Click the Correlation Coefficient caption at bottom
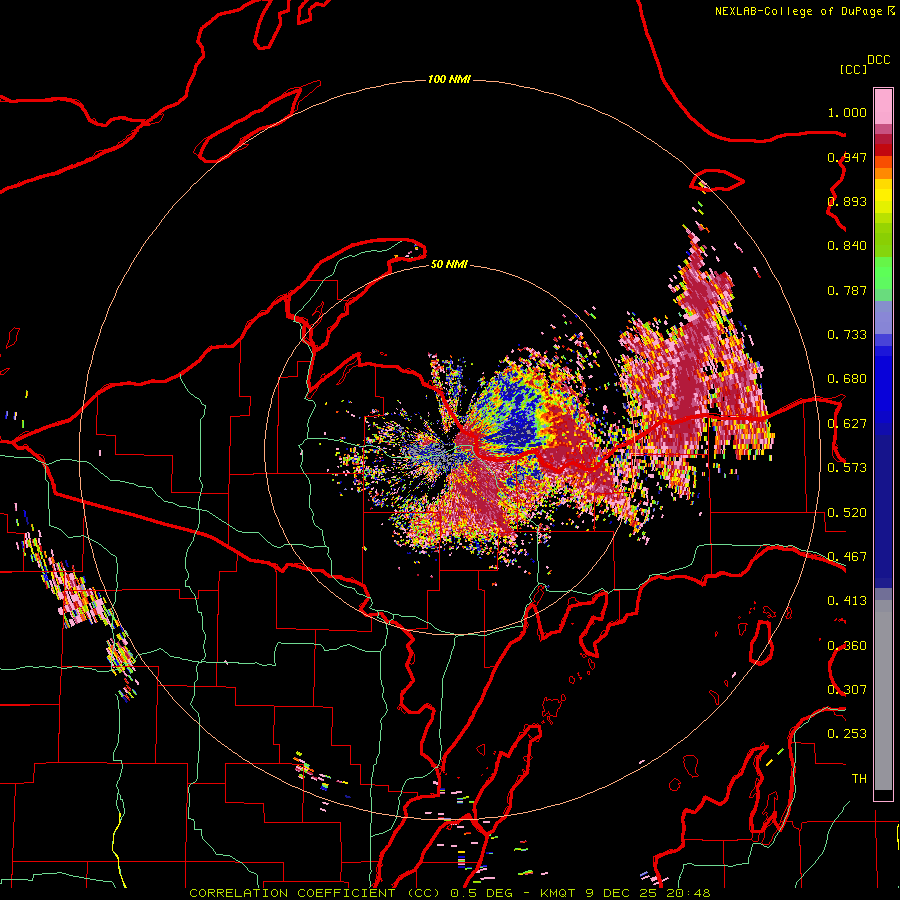The image size is (900, 900). (x=450, y=893)
